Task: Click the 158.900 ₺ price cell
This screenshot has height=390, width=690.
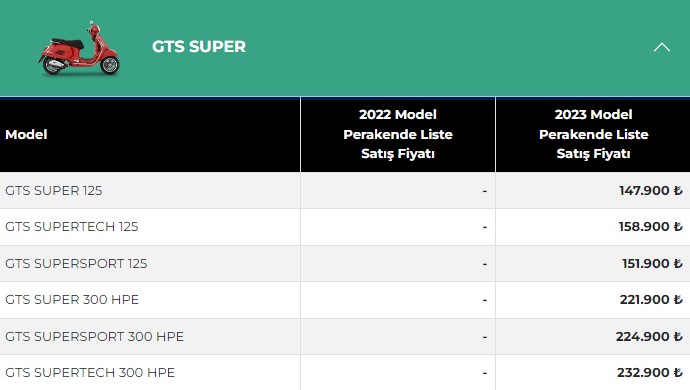Action: coord(593,227)
